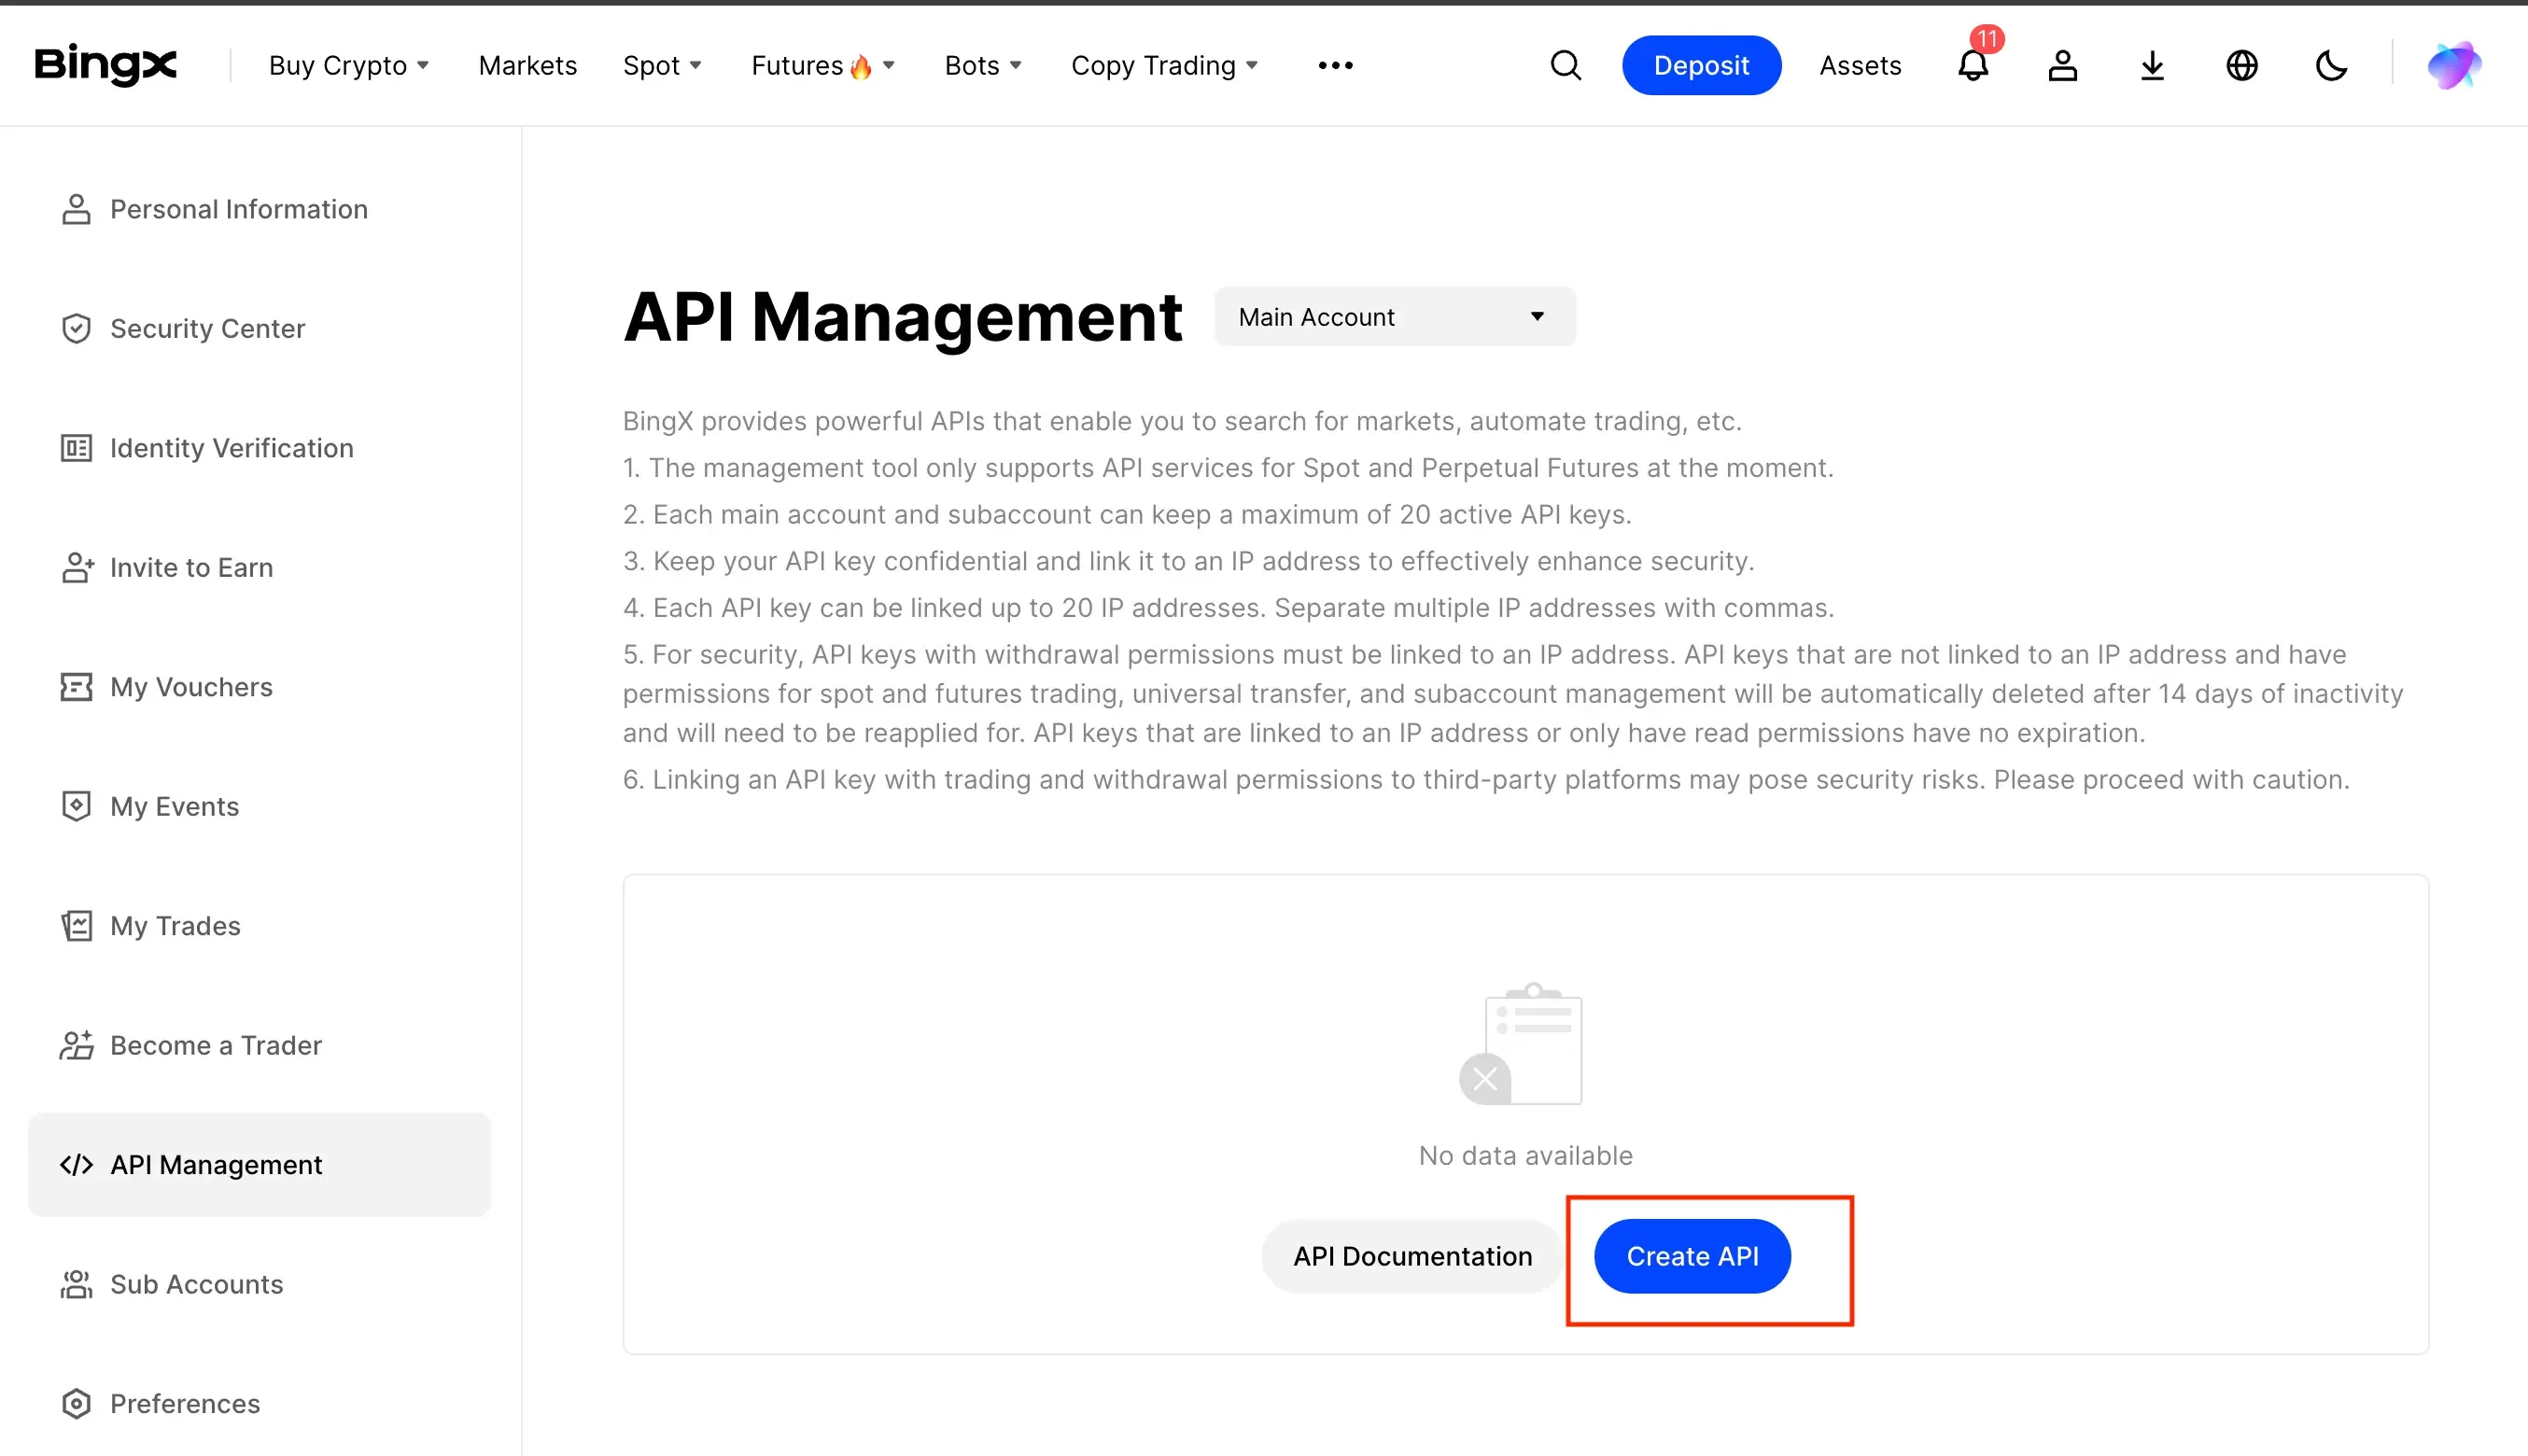
Task: Expand the Spot dropdown menu
Action: (662, 65)
